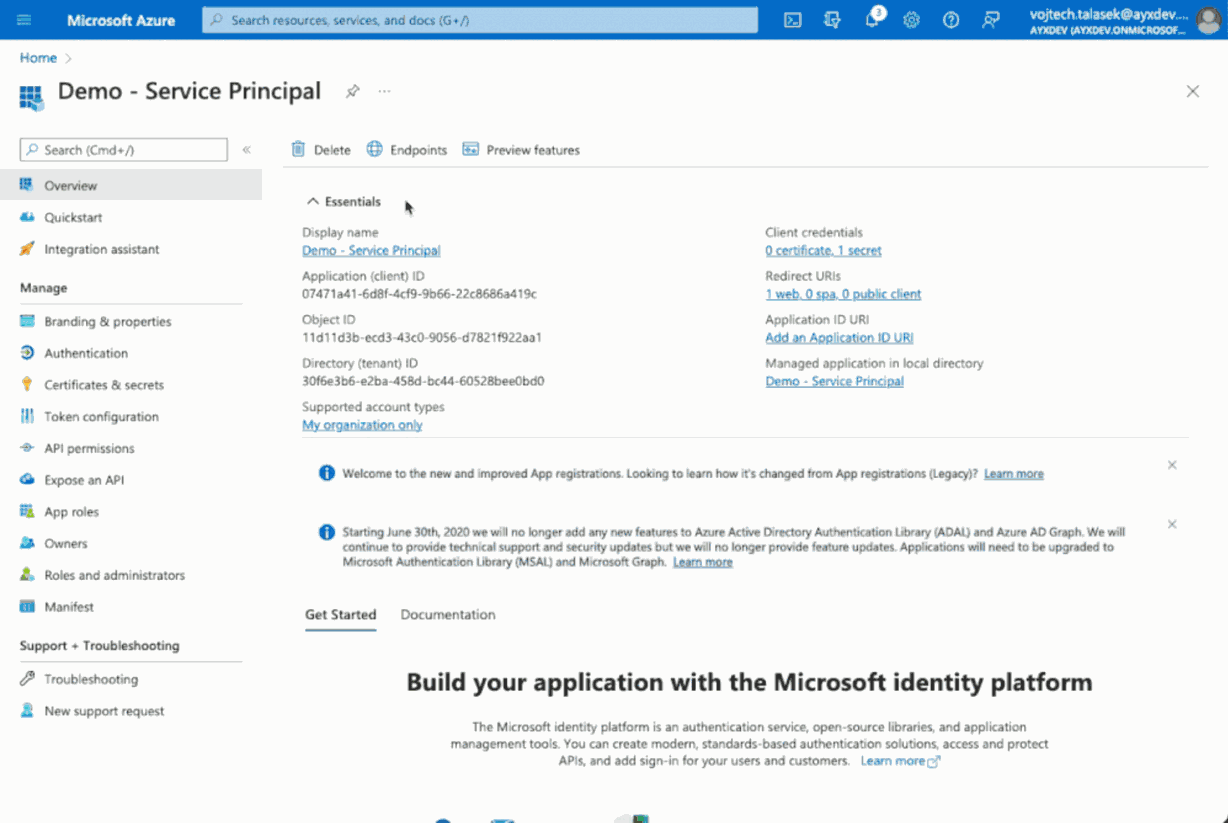Screen dimensions: 1228x823
Task: Open the more options ellipsis beside title
Action: [384, 91]
